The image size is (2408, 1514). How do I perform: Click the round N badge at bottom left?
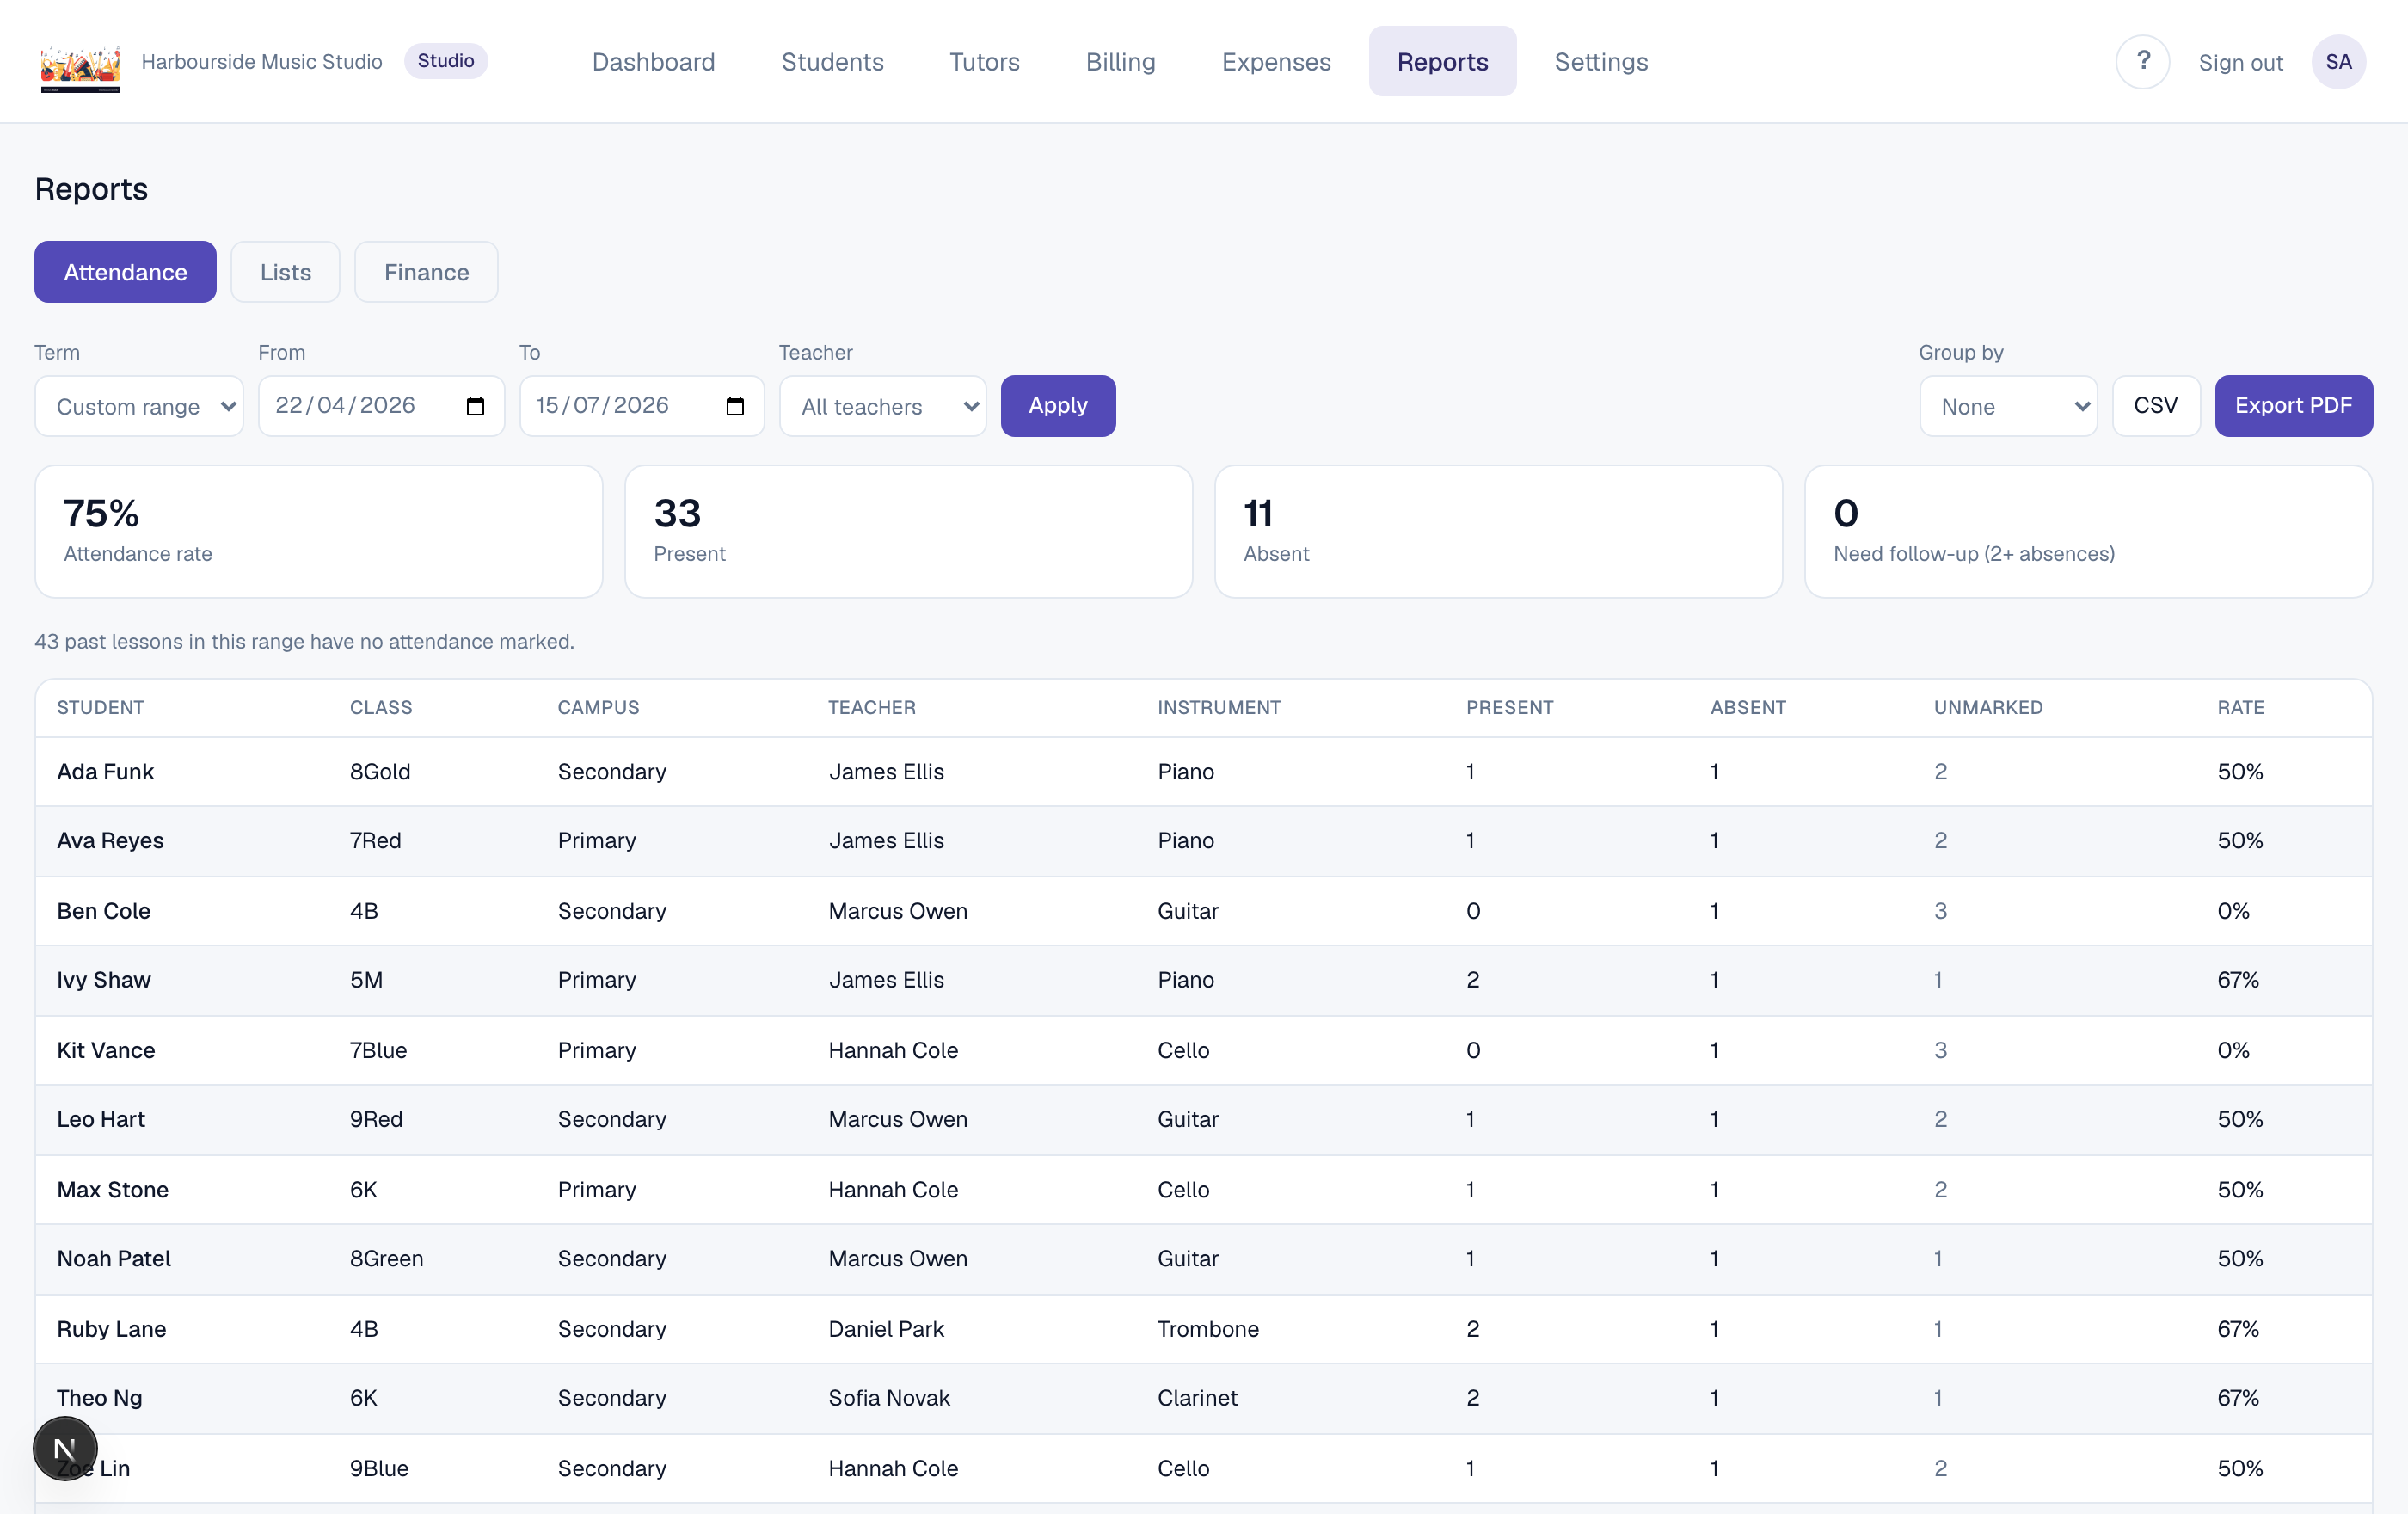pyautogui.click(x=65, y=1448)
